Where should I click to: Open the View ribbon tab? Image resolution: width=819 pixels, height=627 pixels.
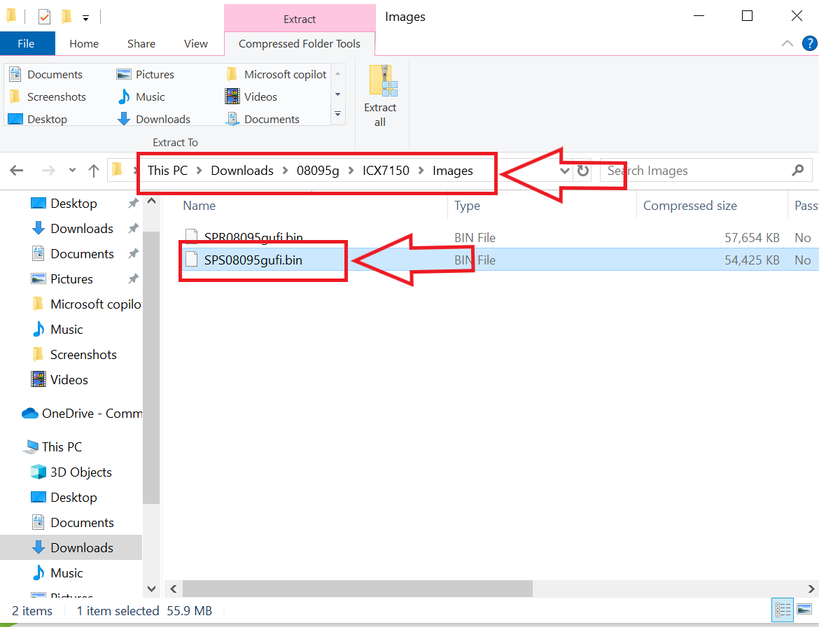(196, 44)
